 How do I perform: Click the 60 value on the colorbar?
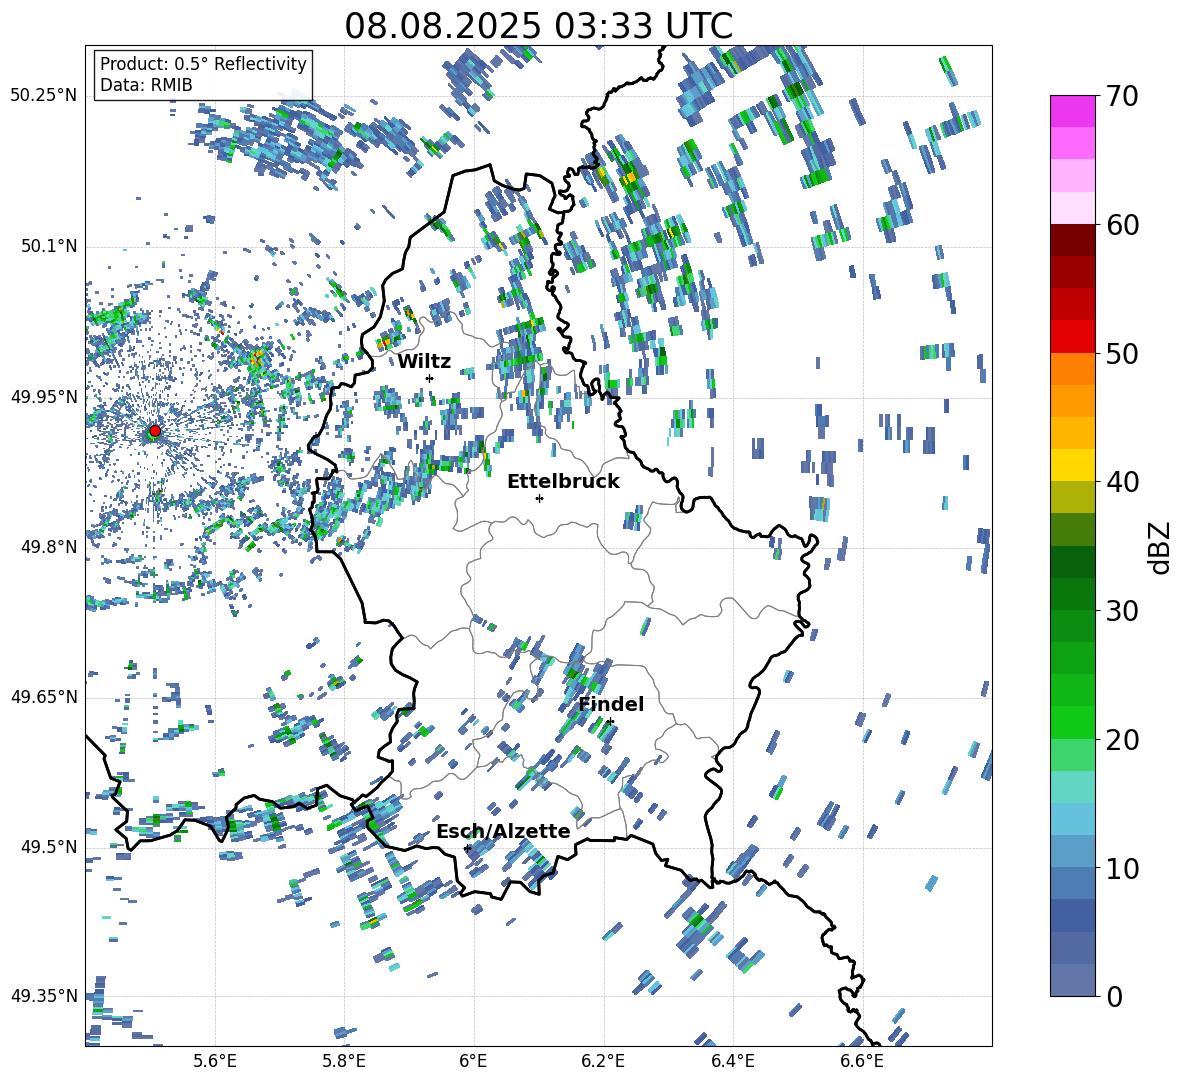click(1121, 225)
